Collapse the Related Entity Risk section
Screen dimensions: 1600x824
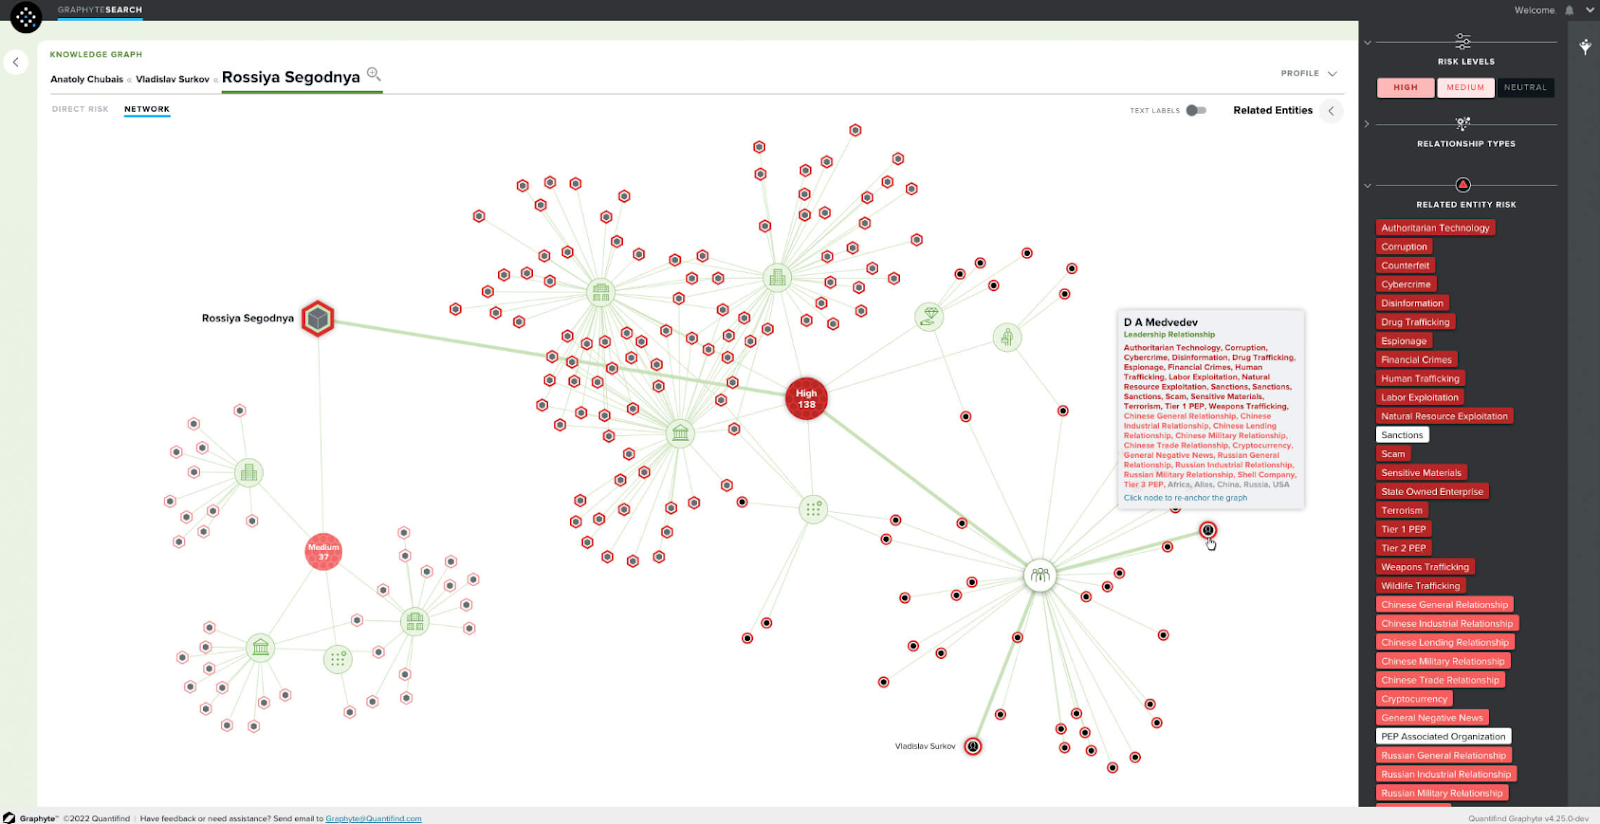pyautogui.click(x=1367, y=185)
